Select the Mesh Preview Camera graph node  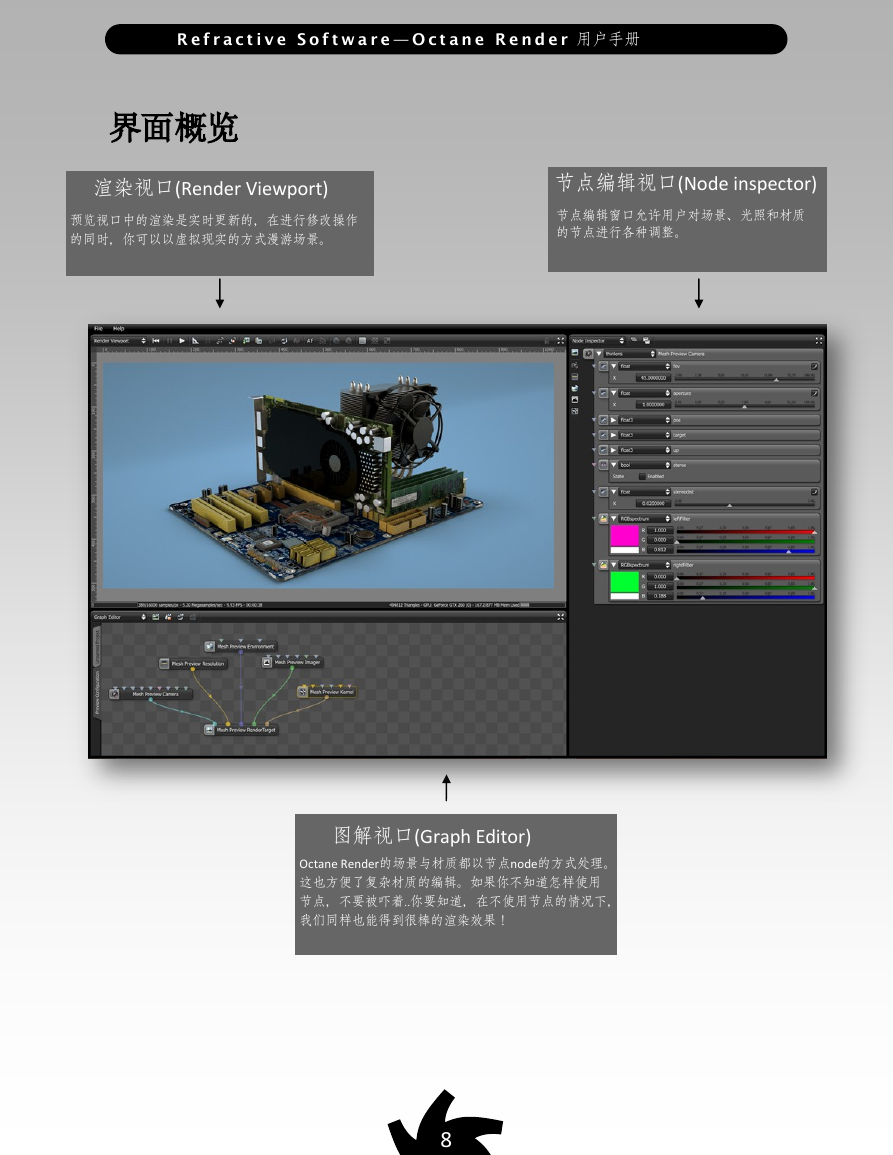pos(151,694)
